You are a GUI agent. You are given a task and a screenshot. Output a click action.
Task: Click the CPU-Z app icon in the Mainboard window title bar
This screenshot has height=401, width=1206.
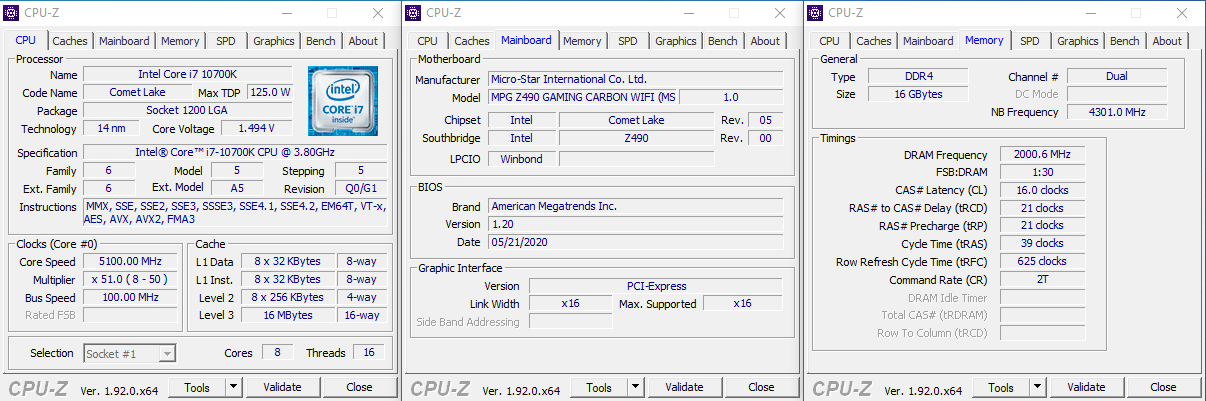(415, 13)
